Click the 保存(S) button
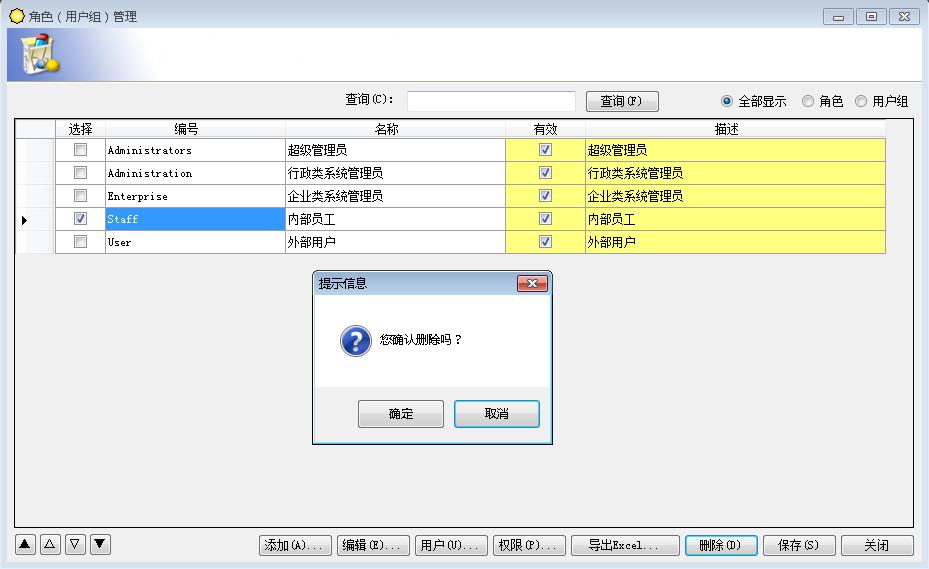 799,545
